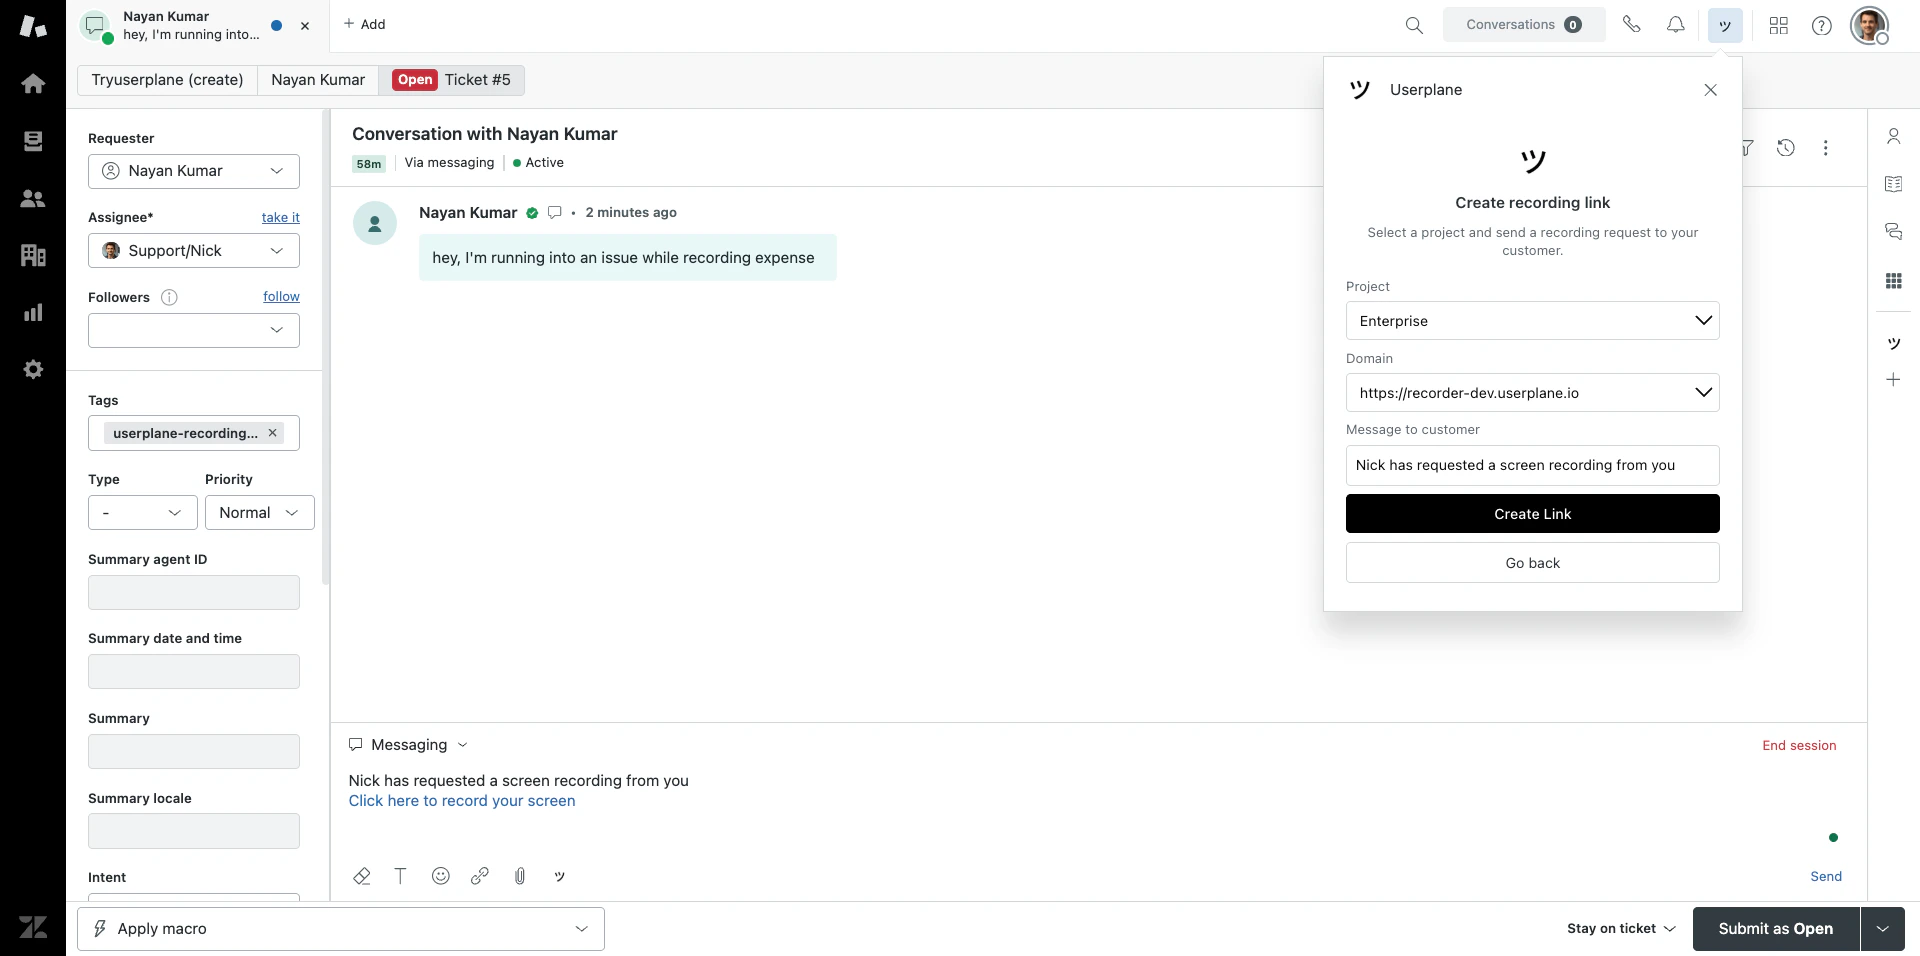The height and width of the screenshot is (956, 1920).
Task: Click the Conversations button
Action: pos(1524,25)
